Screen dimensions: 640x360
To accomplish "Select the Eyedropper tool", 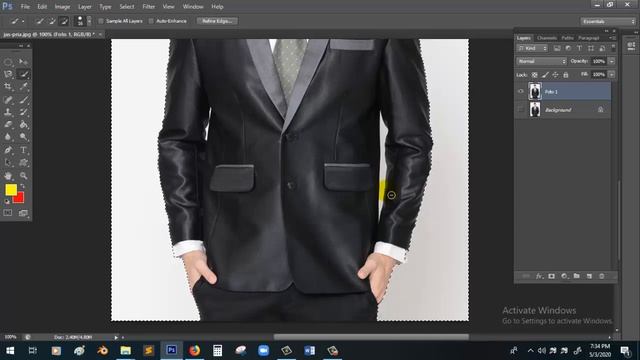I will tap(23, 87).
